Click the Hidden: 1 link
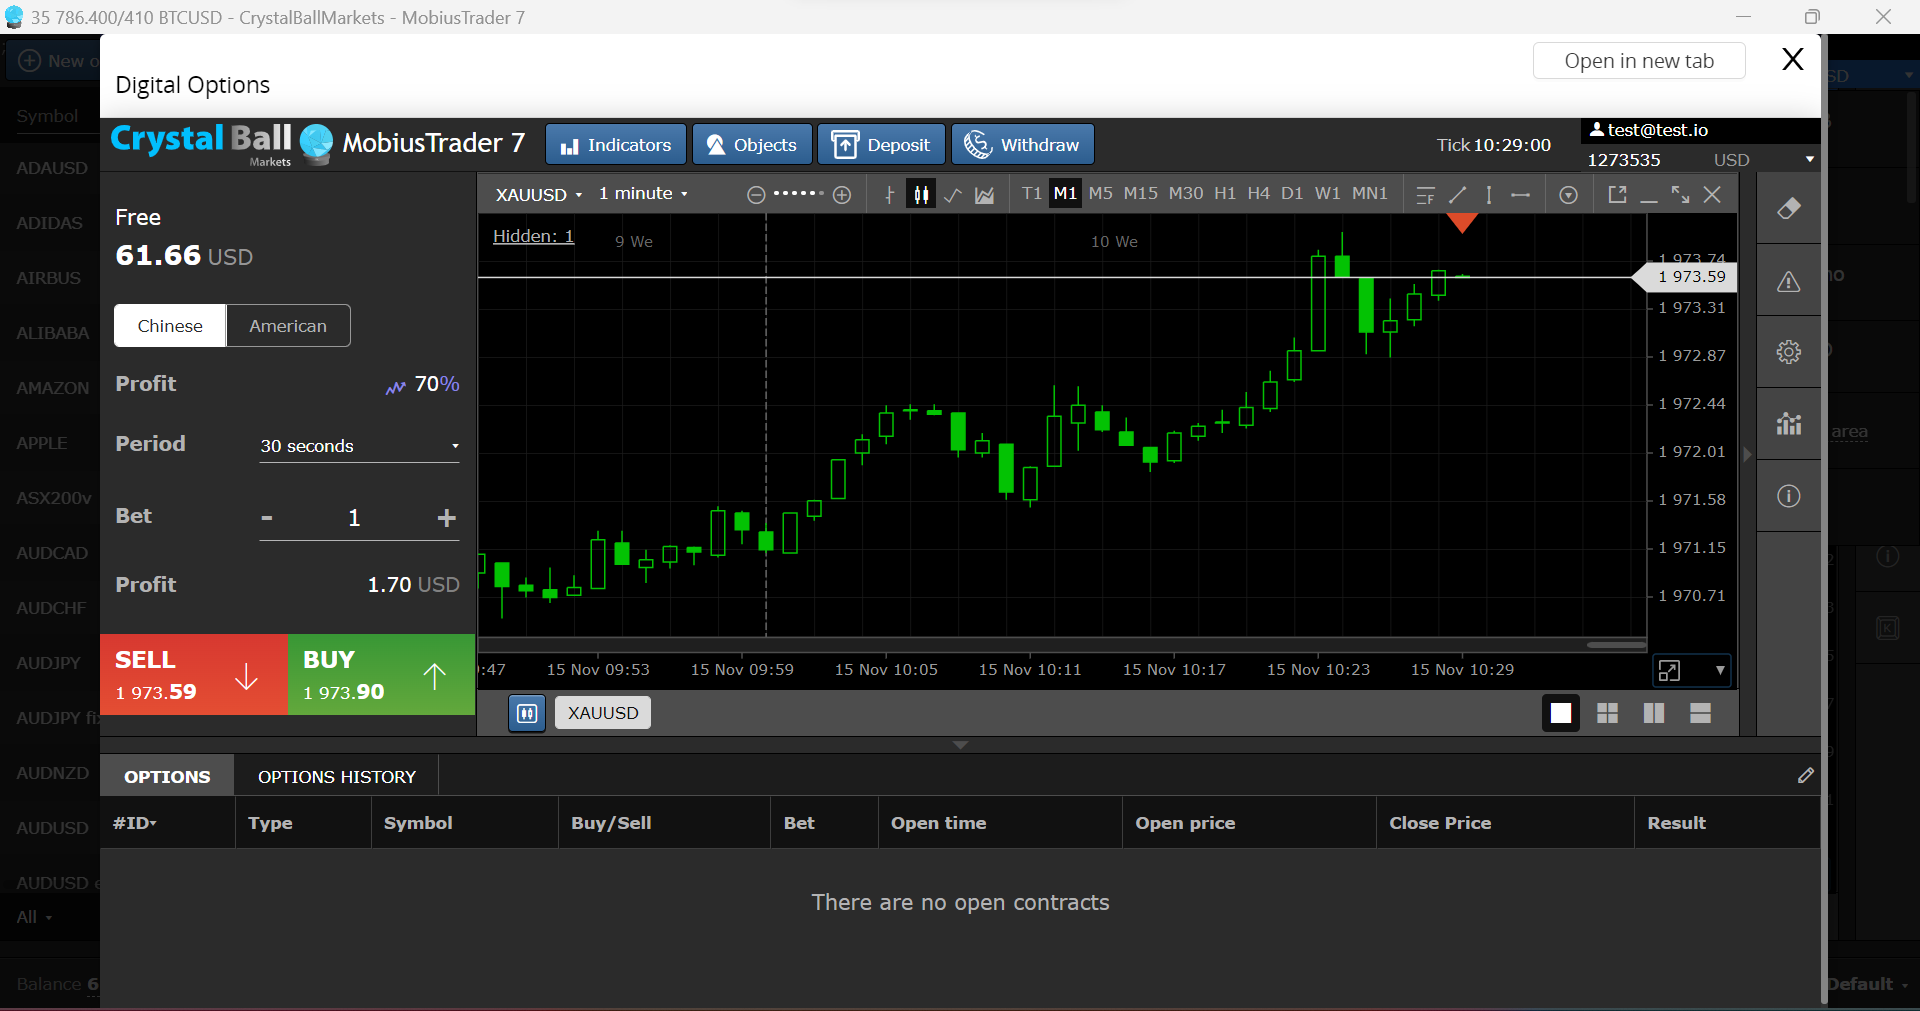Viewport: 1920px width, 1011px height. [x=534, y=236]
